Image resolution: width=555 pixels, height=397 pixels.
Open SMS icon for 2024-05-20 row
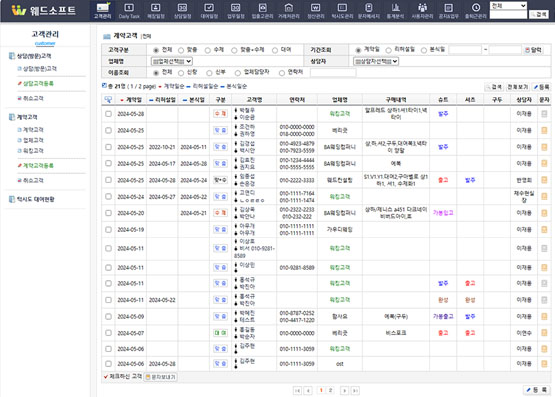[x=544, y=213]
